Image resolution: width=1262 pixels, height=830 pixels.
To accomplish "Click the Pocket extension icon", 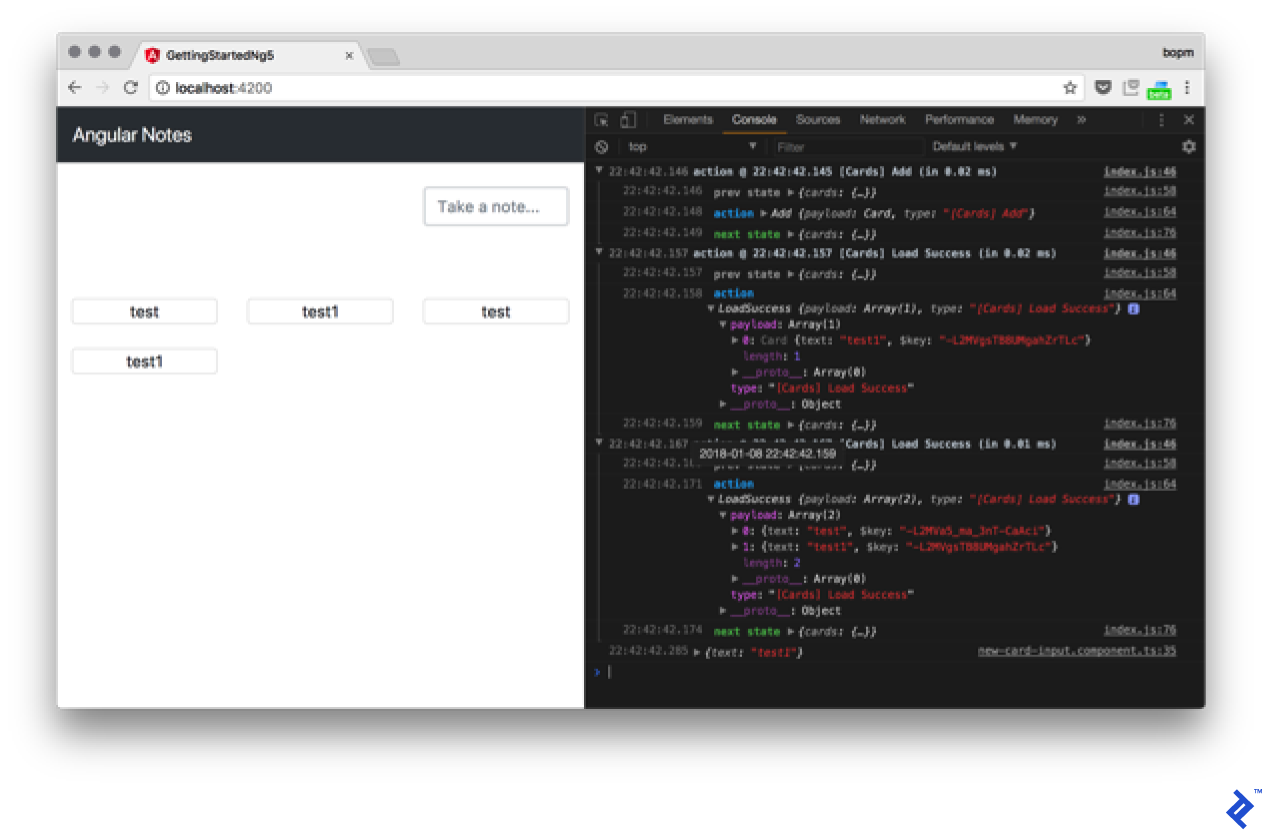I will pos(1103,88).
